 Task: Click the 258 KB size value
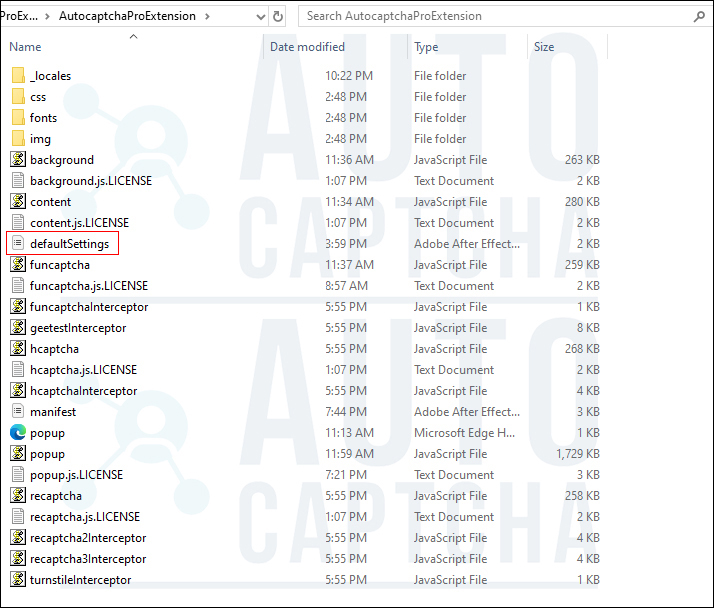coord(582,496)
